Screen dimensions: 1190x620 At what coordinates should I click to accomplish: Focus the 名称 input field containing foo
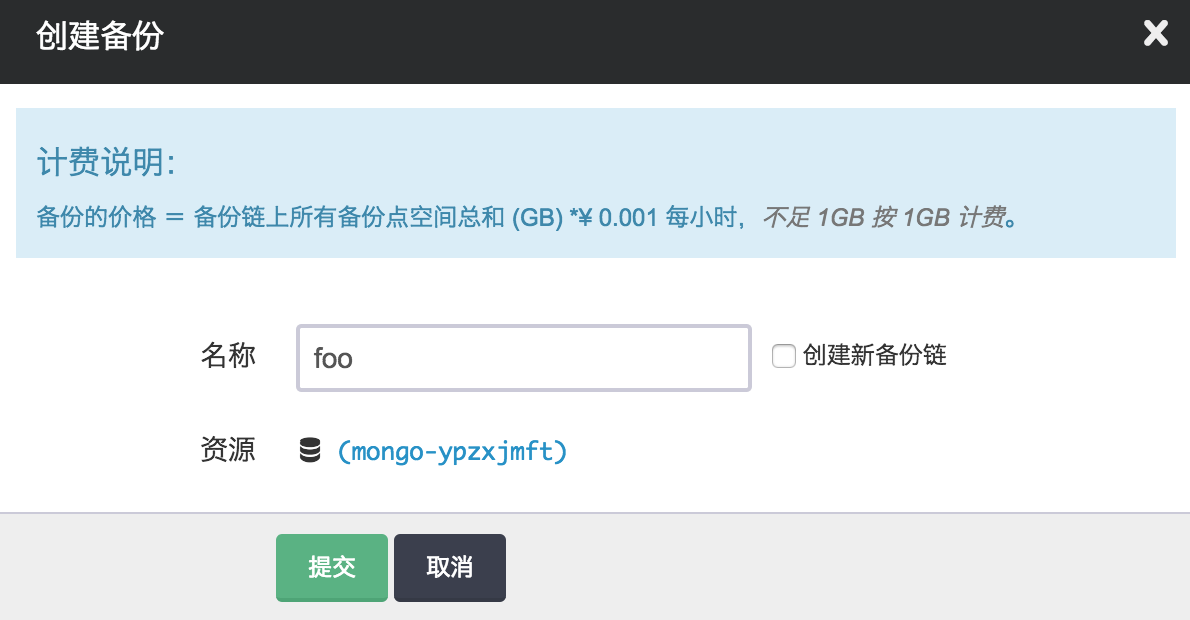click(523, 357)
